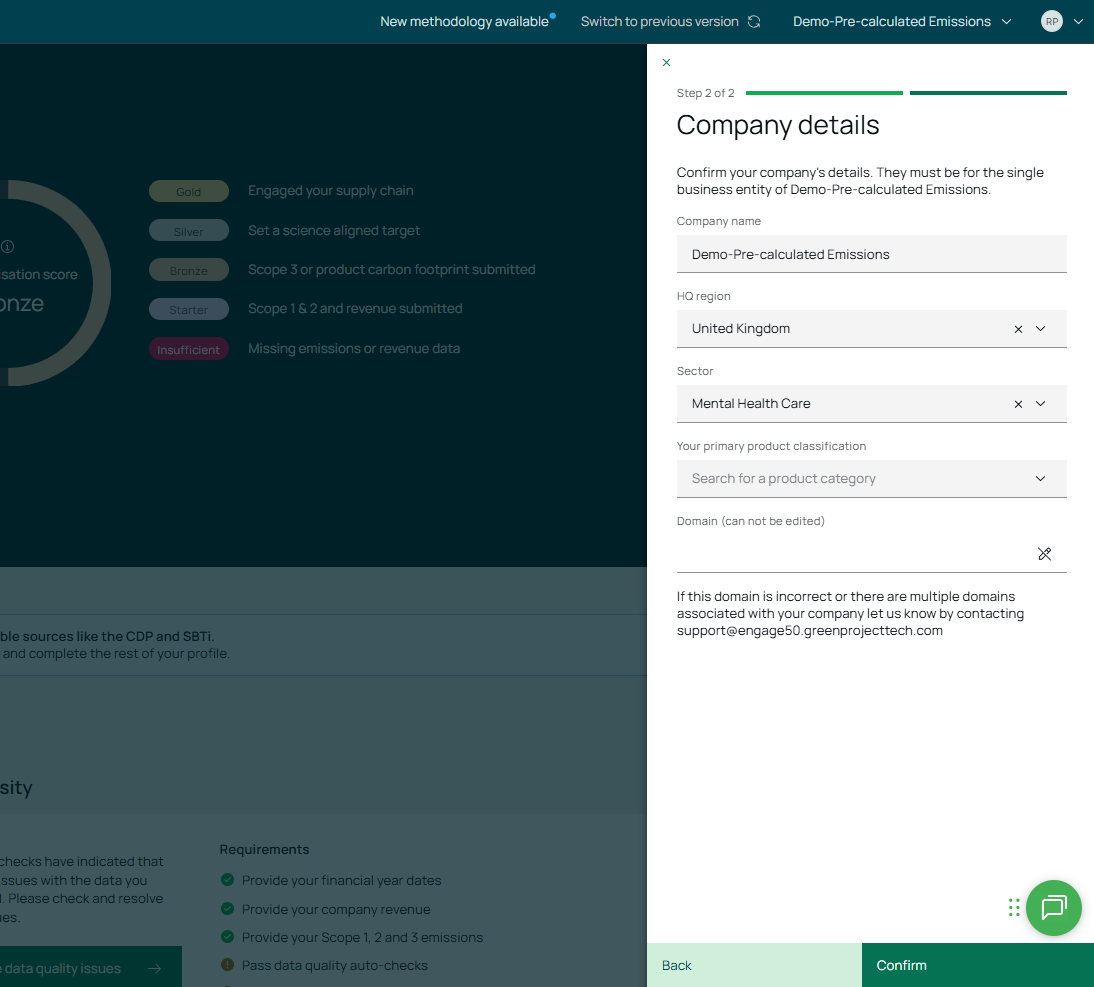Image resolution: width=1094 pixels, height=987 pixels.
Task: Open the primary product classification dropdown
Action: click(x=1040, y=479)
